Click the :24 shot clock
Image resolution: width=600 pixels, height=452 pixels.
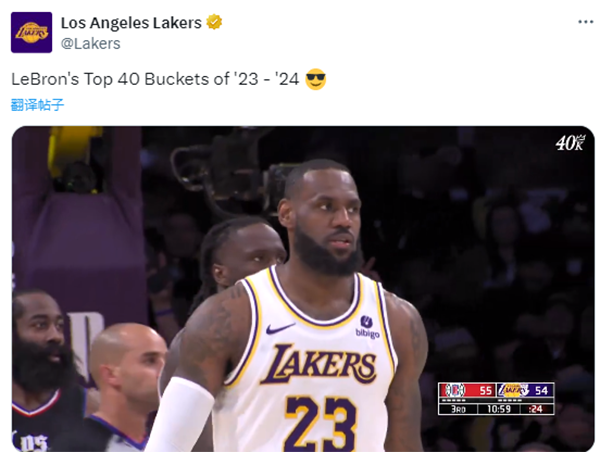(x=535, y=409)
